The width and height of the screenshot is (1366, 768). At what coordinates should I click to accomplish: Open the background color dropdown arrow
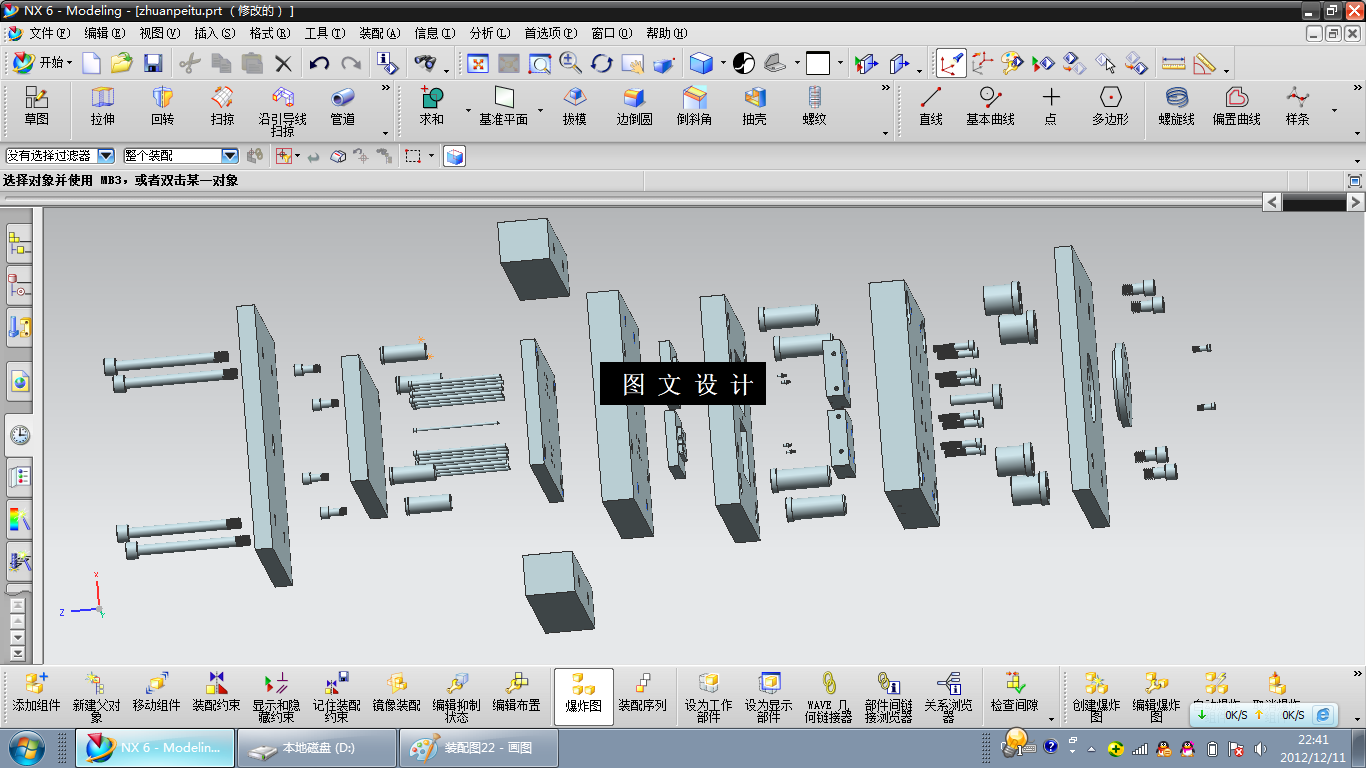[x=840, y=63]
